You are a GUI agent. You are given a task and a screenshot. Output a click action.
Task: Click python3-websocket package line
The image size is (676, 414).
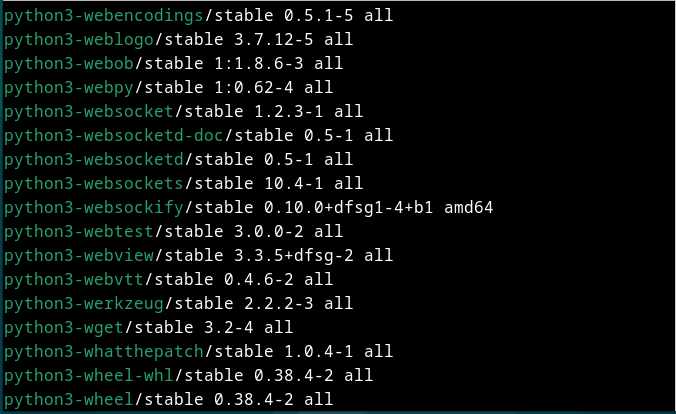[x=183, y=112]
